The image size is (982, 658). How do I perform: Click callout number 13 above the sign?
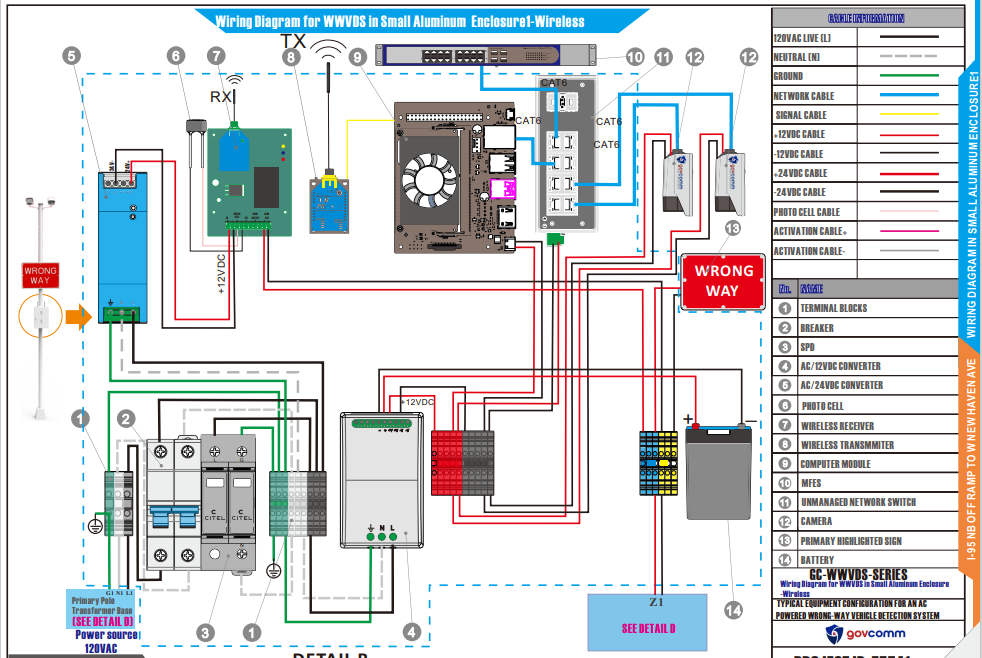click(732, 228)
